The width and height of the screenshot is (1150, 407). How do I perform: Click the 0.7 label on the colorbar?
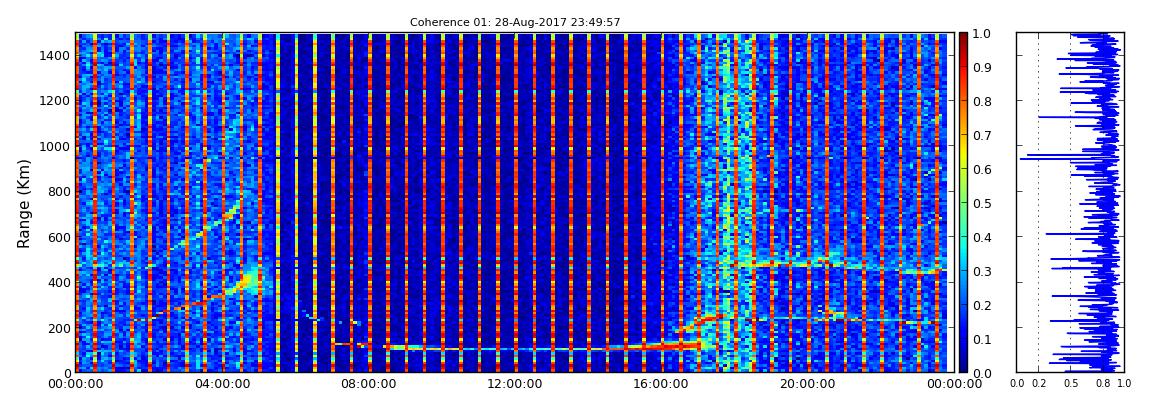tap(982, 136)
